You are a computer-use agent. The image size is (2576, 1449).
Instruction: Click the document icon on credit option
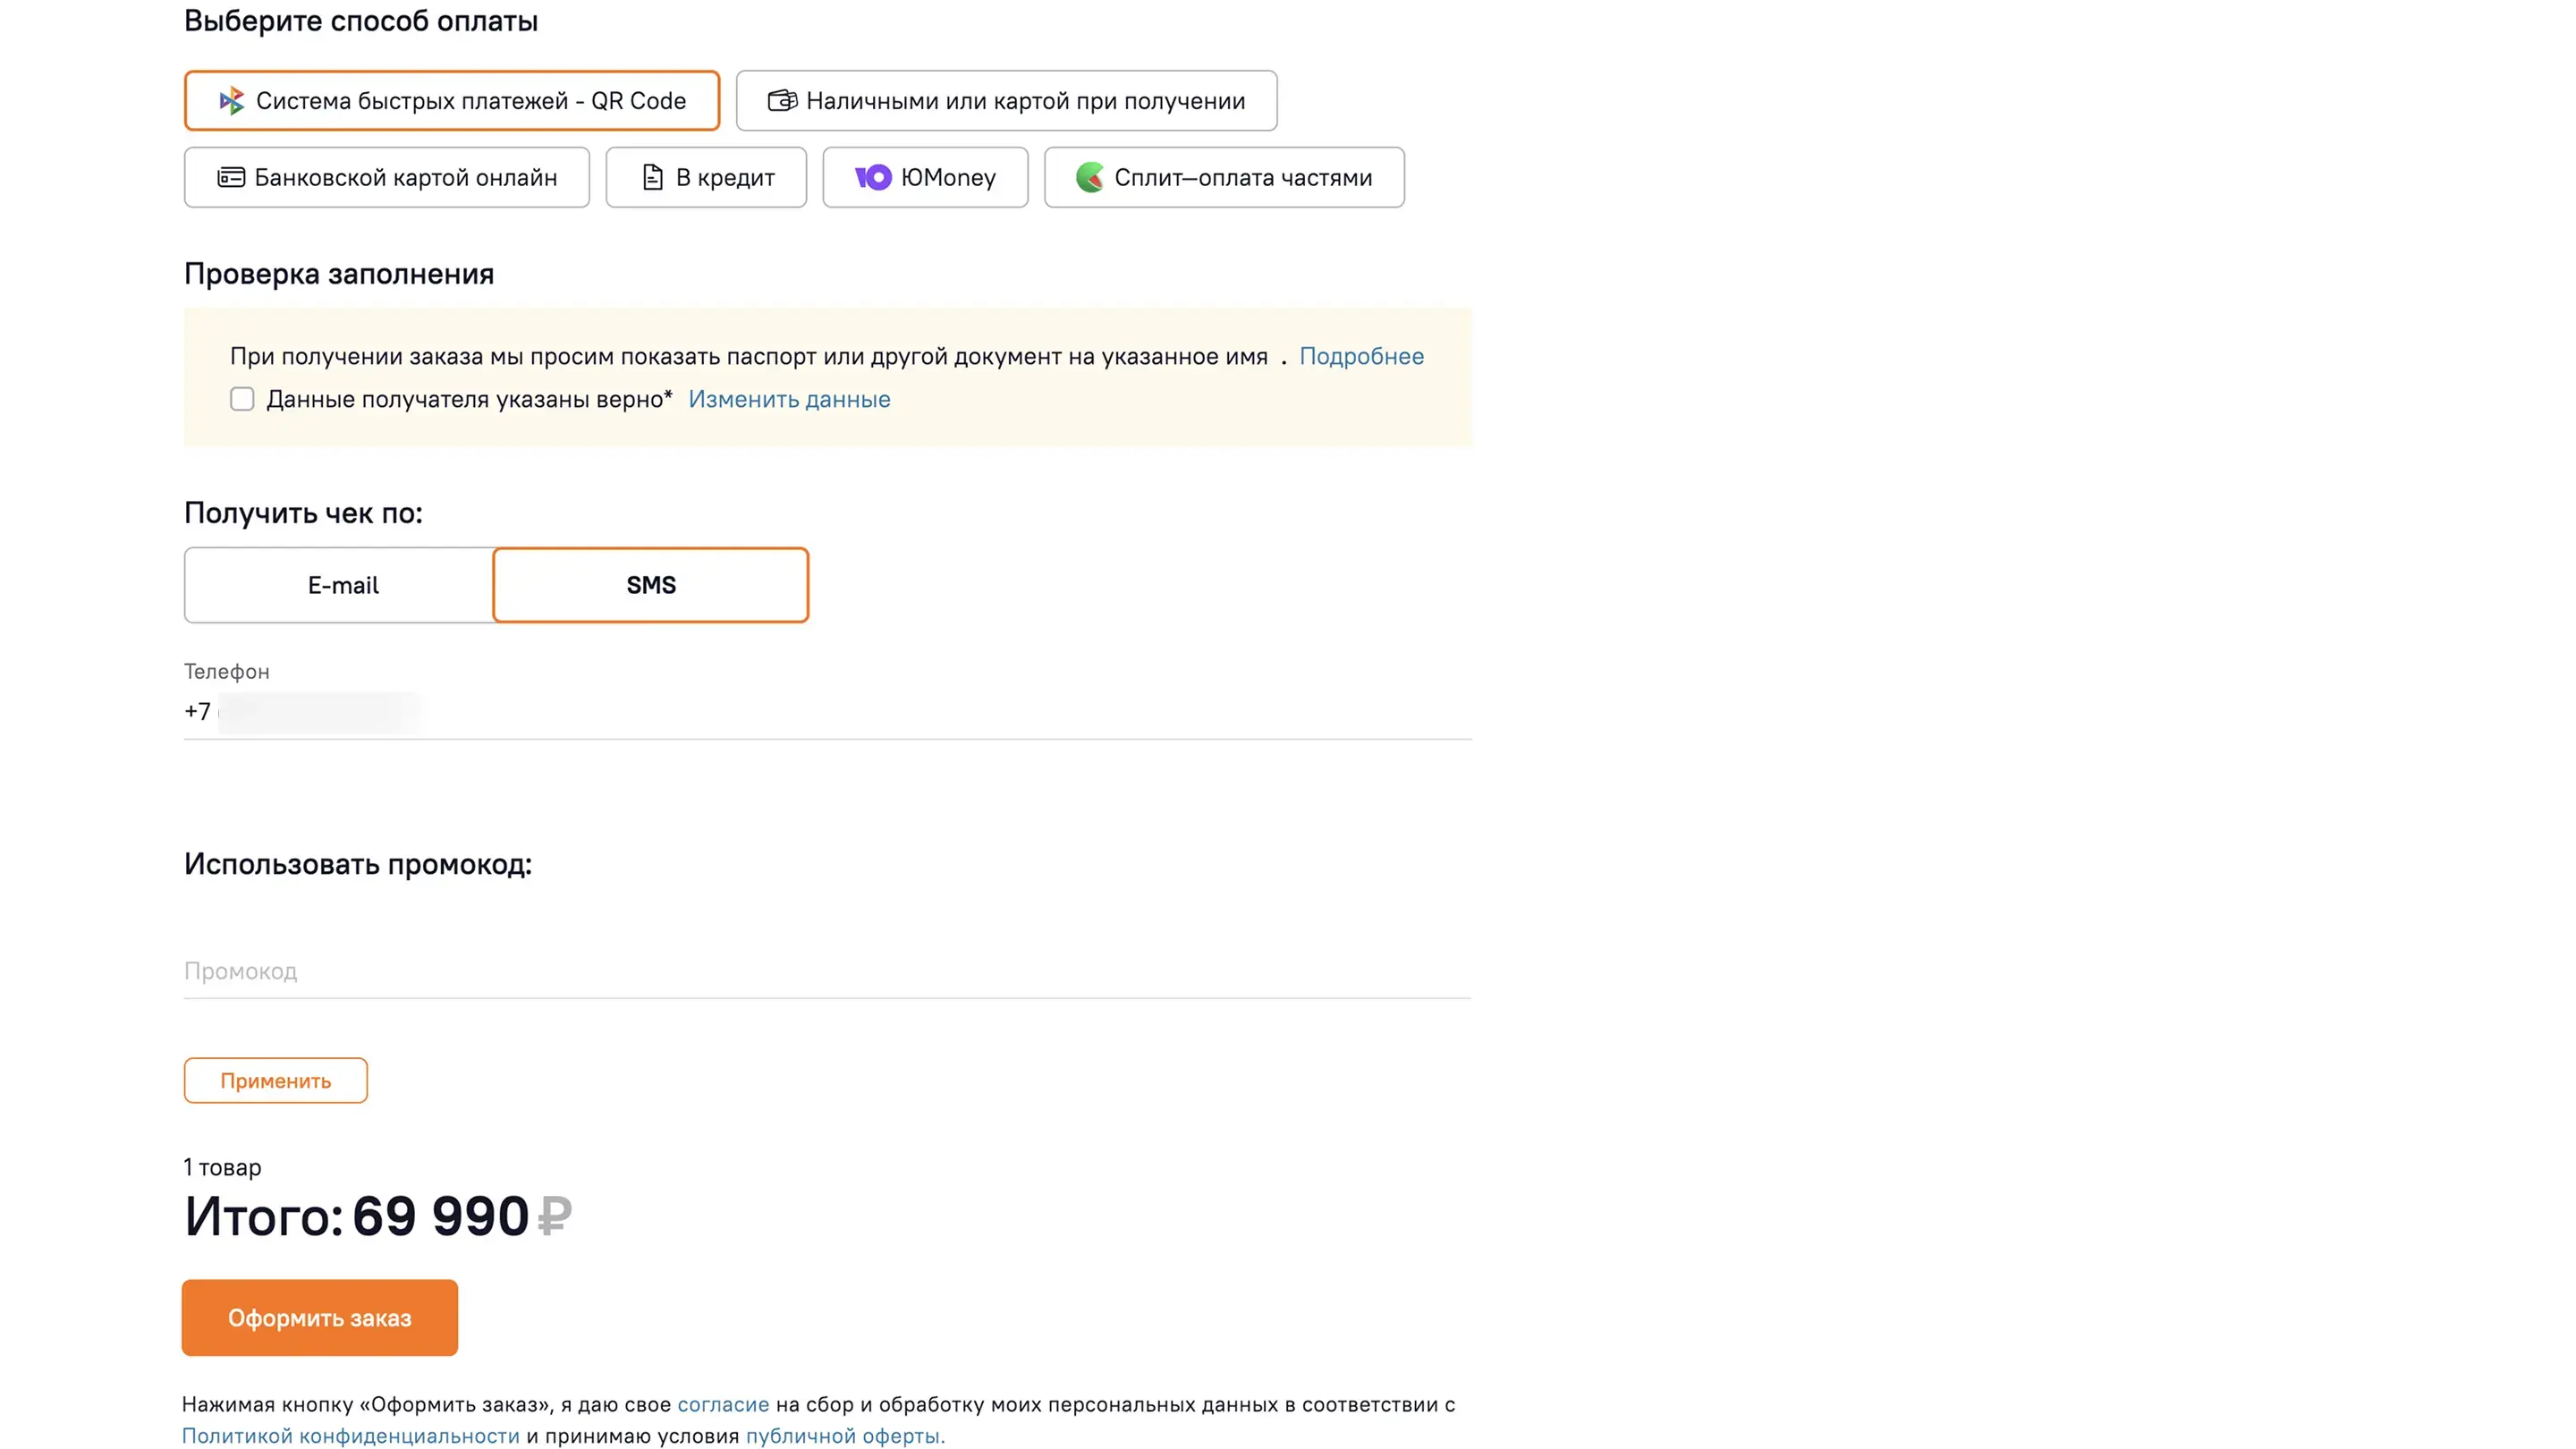tap(652, 178)
